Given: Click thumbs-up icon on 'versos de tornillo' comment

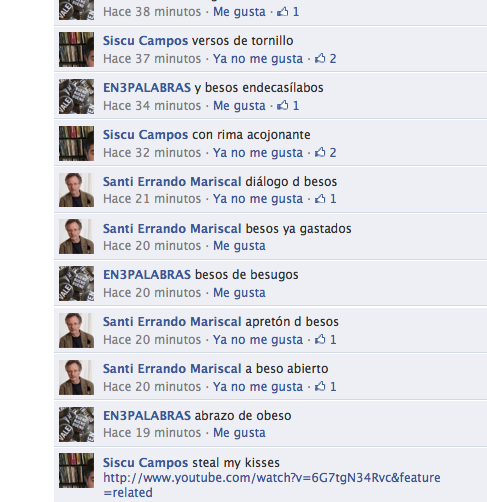Looking at the screenshot, I should pos(320,58).
